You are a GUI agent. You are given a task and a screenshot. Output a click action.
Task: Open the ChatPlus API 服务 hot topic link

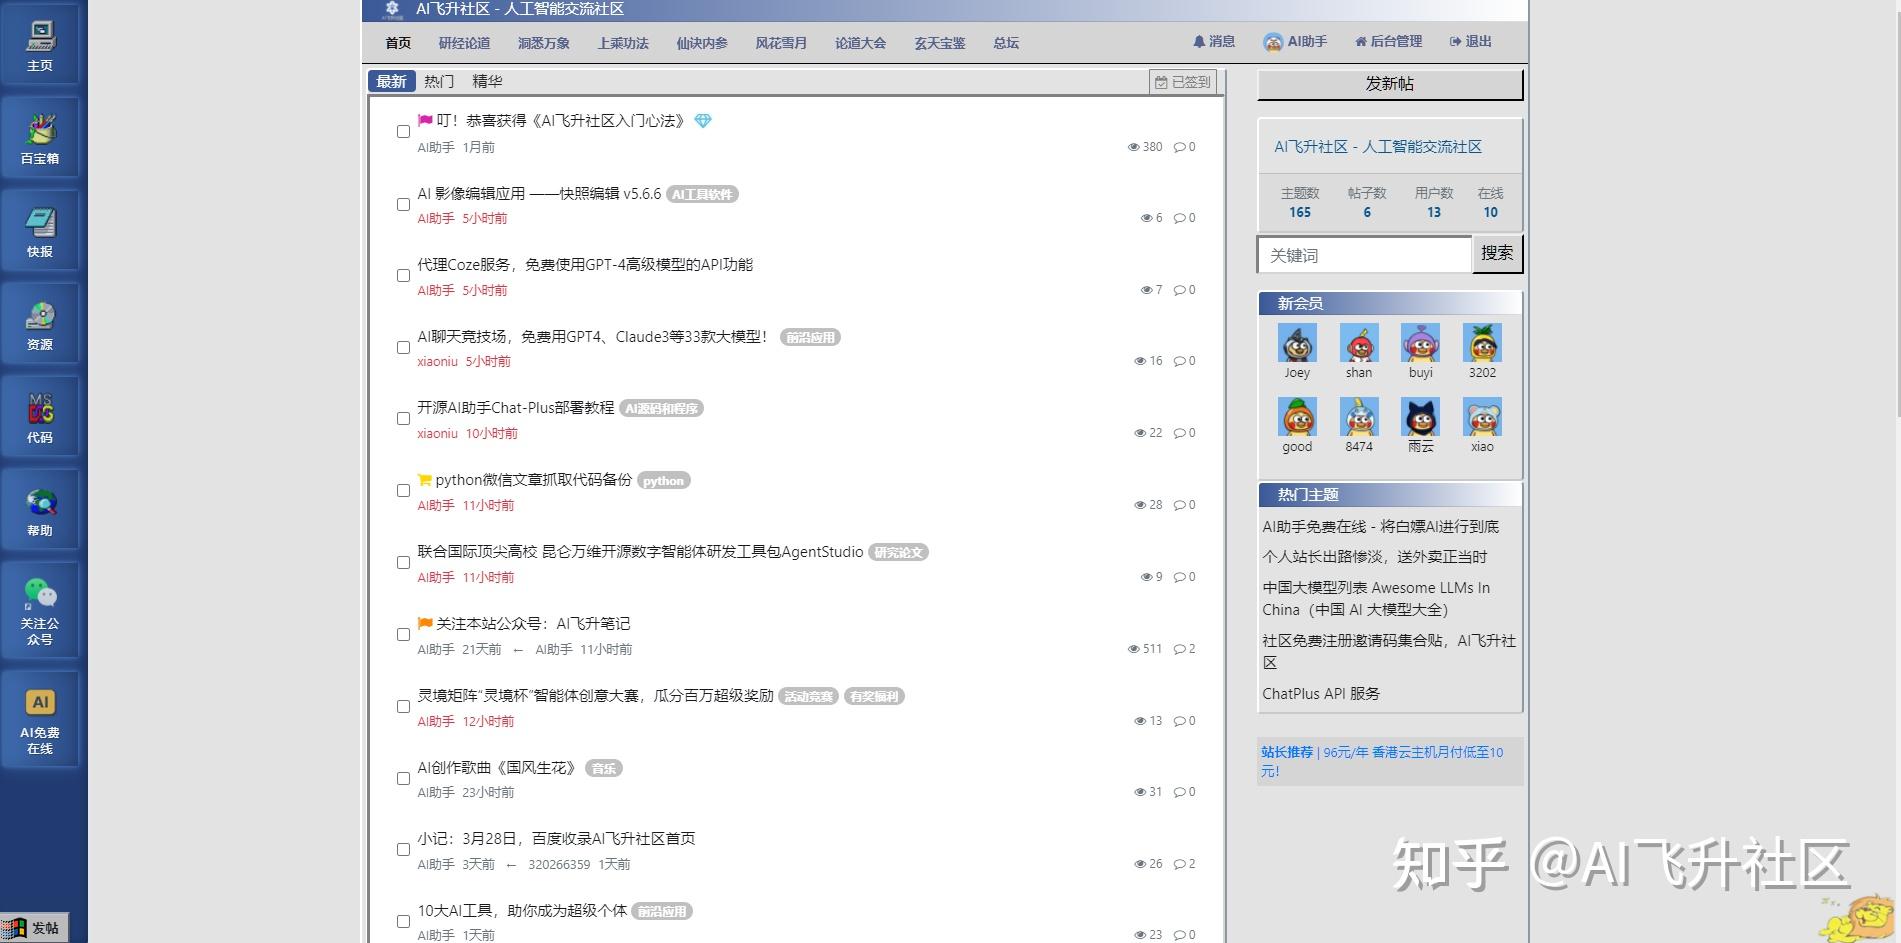pyautogui.click(x=1321, y=693)
